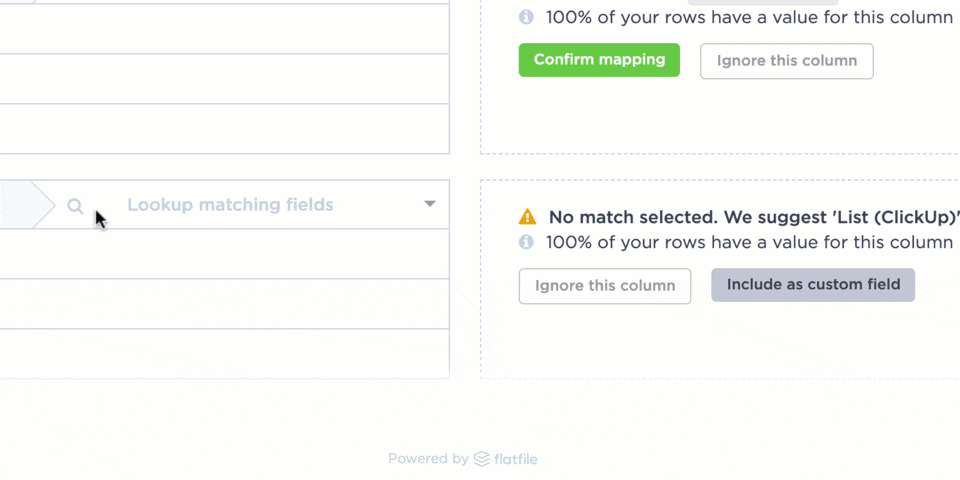Click Ignore this column under No match warning
Viewport: 960px width, 480px height.
point(604,286)
